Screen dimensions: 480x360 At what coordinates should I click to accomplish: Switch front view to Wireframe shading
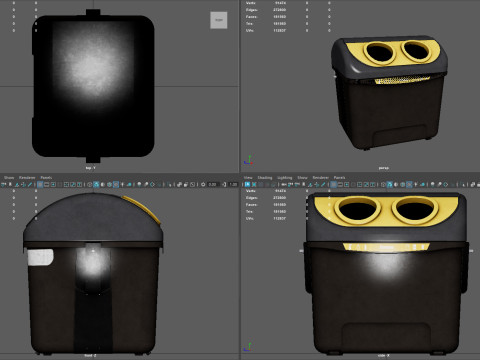(90, 184)
